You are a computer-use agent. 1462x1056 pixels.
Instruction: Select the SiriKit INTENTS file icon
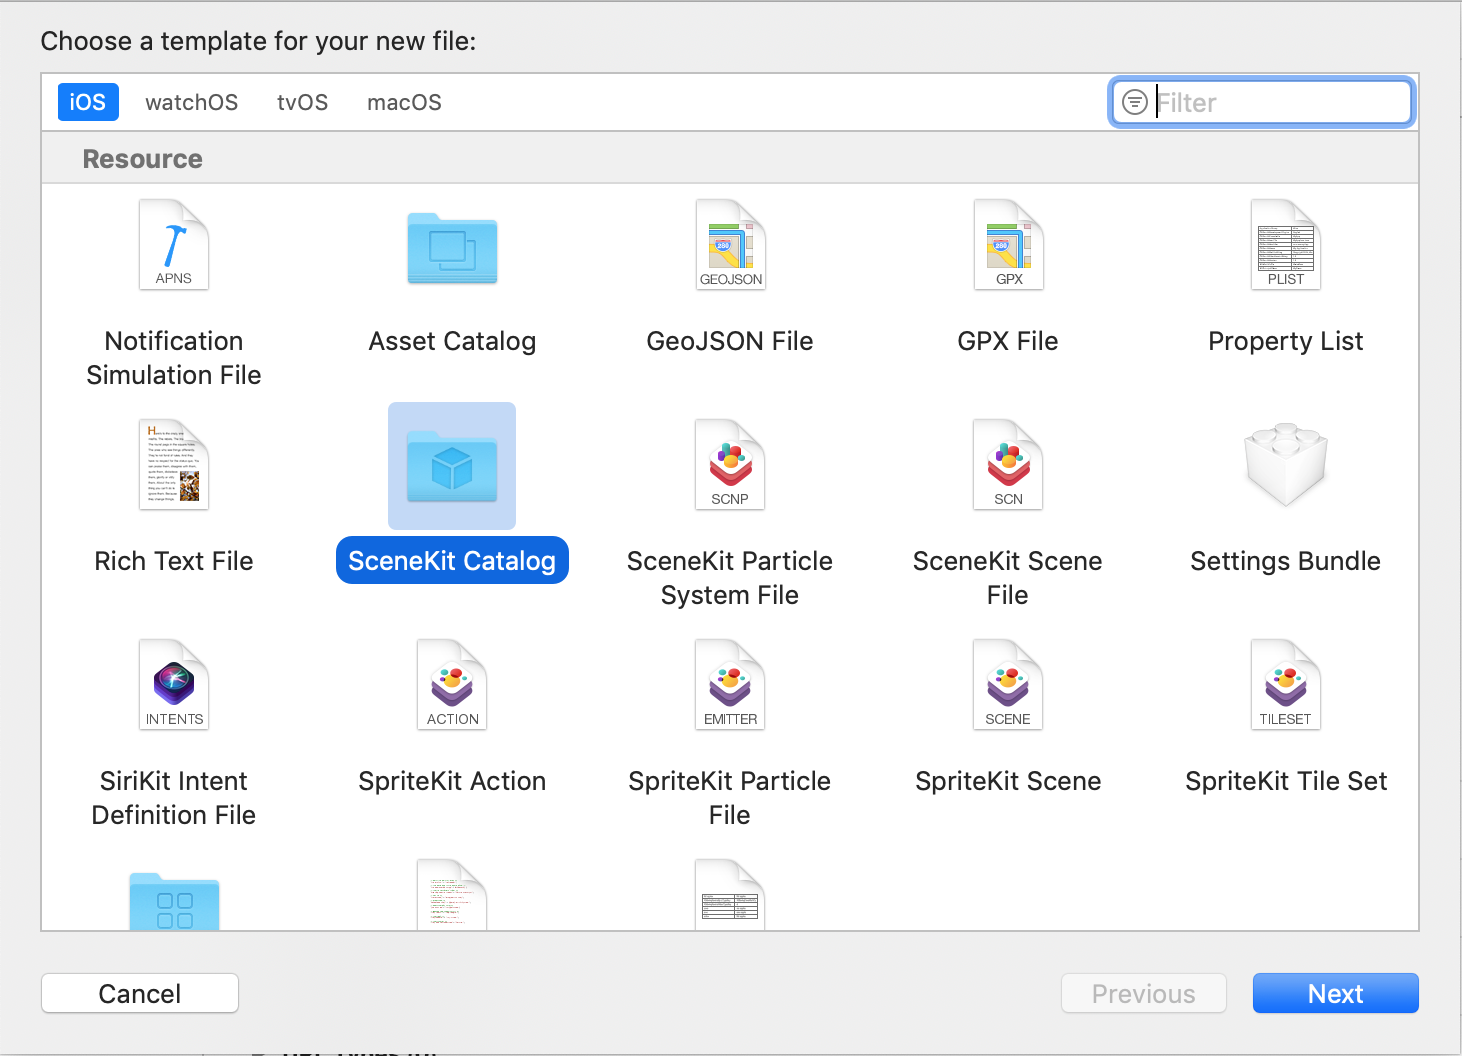[x=174, y=685]
